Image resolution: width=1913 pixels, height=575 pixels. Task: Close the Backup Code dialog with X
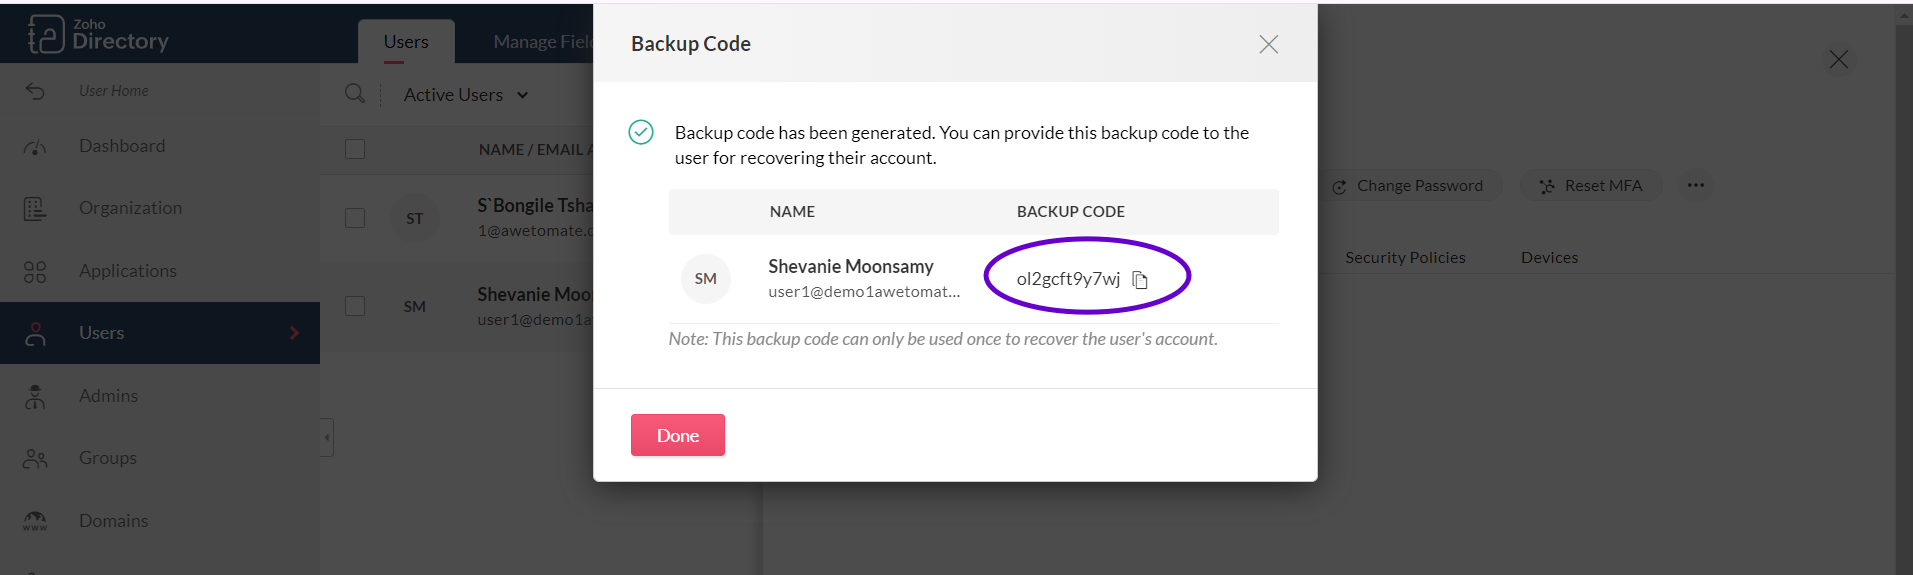tap(1269, 44)
